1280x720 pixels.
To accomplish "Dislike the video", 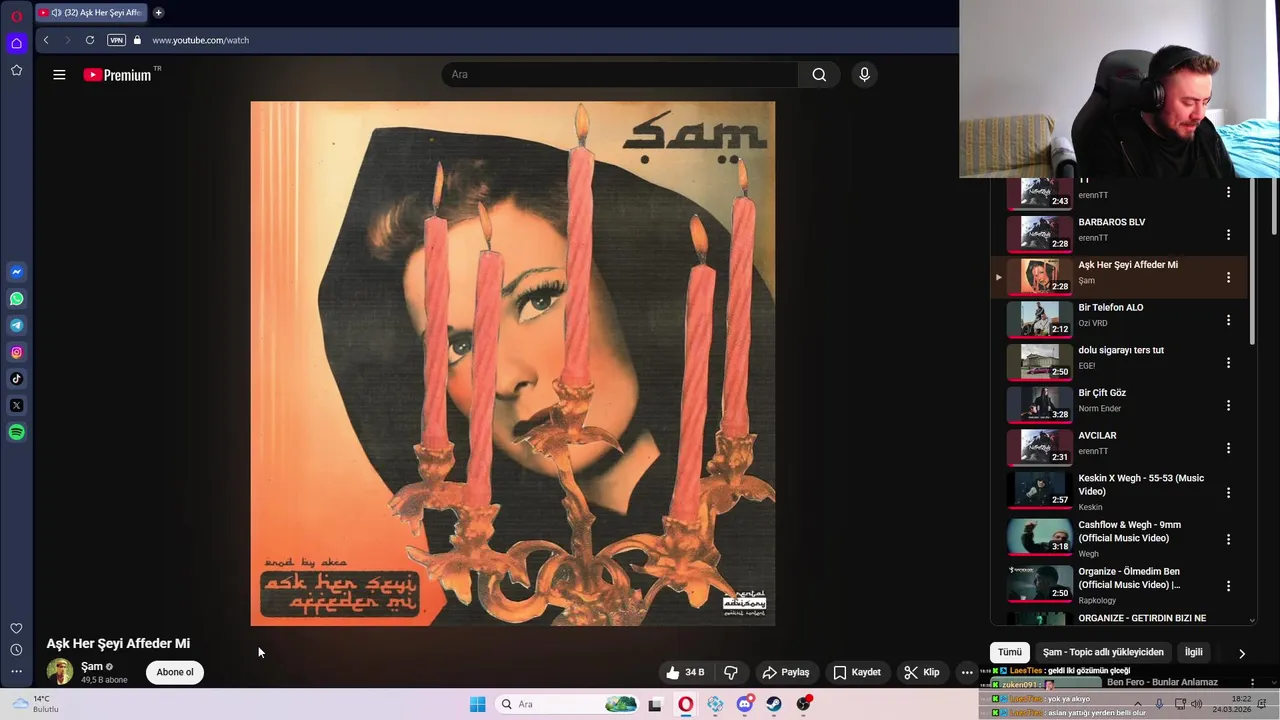I will click(731, 672).
